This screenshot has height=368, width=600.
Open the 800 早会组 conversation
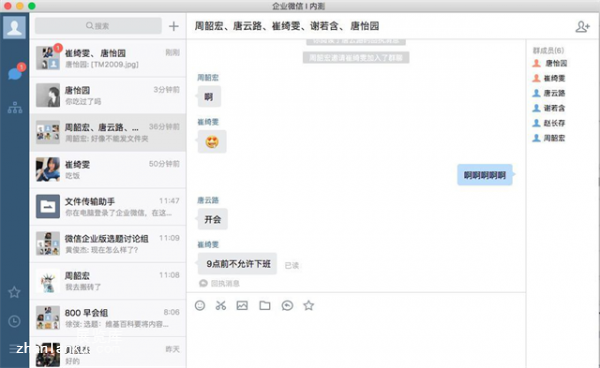click(x=108, y=318)
